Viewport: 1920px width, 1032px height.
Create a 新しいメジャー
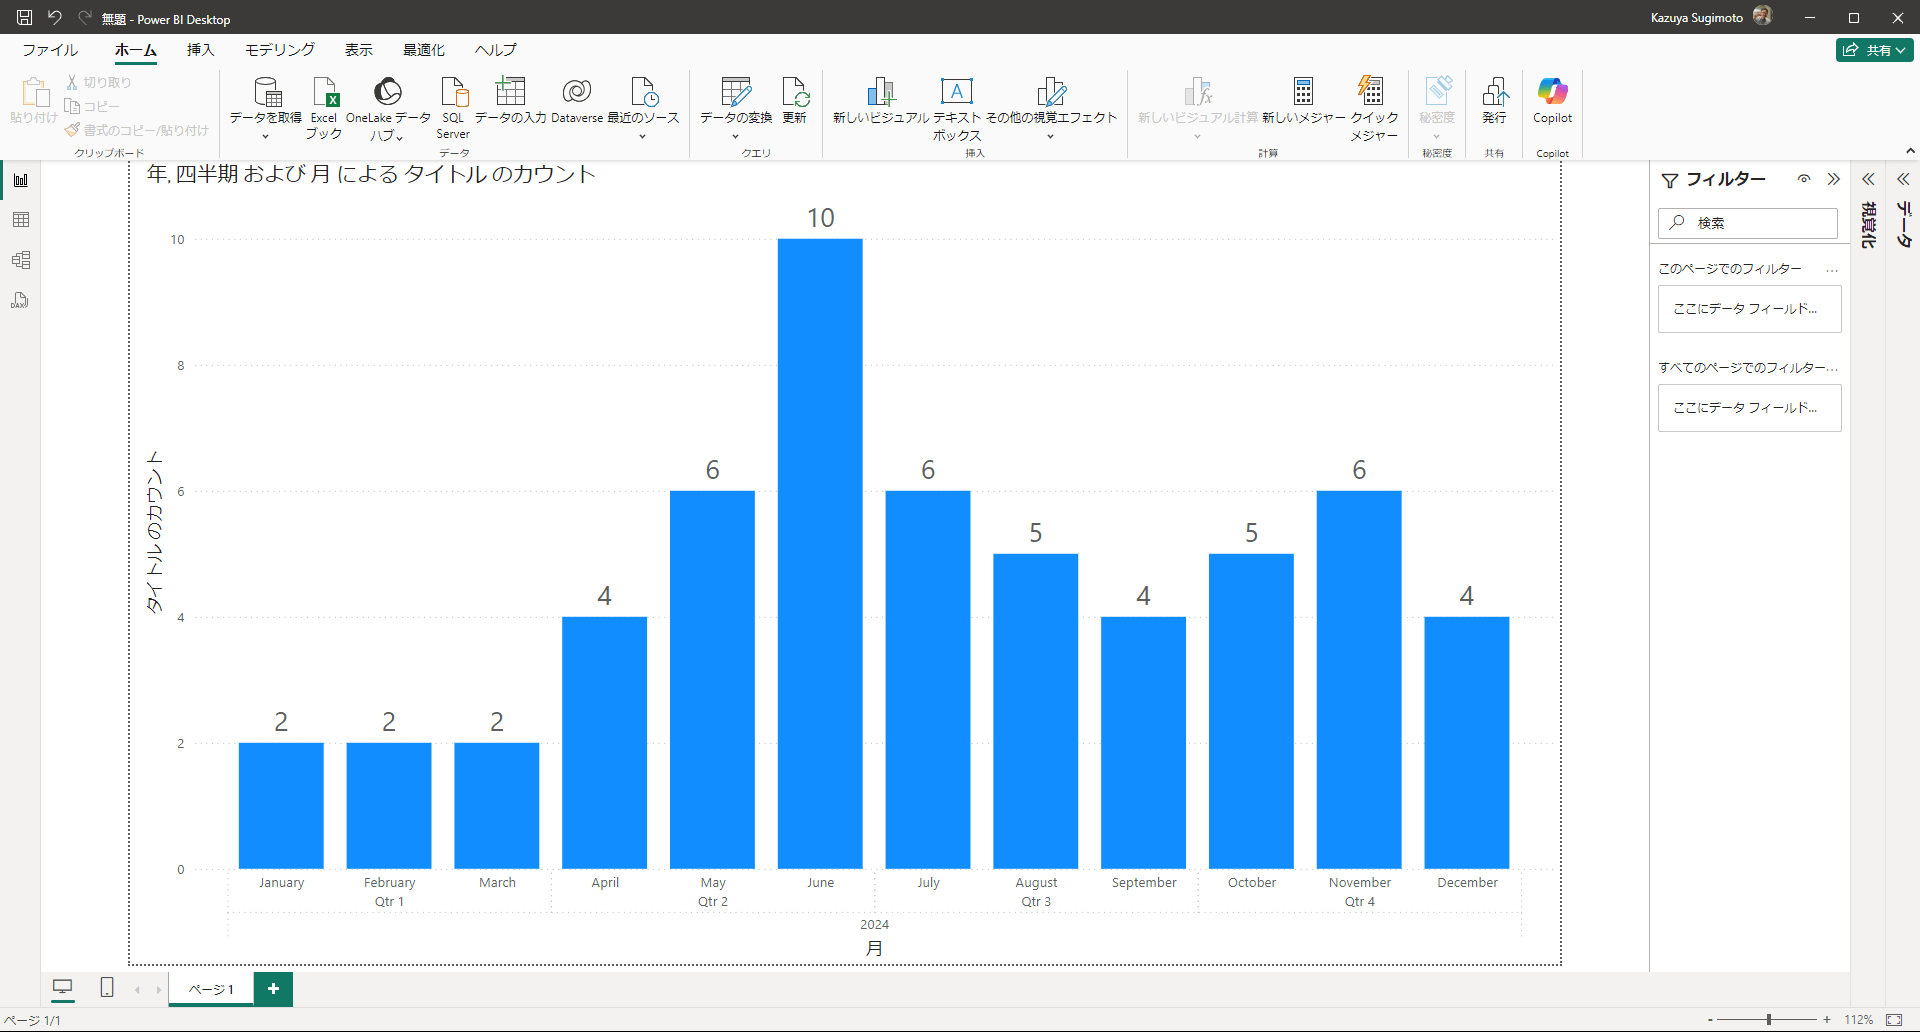pyautogui.click(x=1303, y=100)
